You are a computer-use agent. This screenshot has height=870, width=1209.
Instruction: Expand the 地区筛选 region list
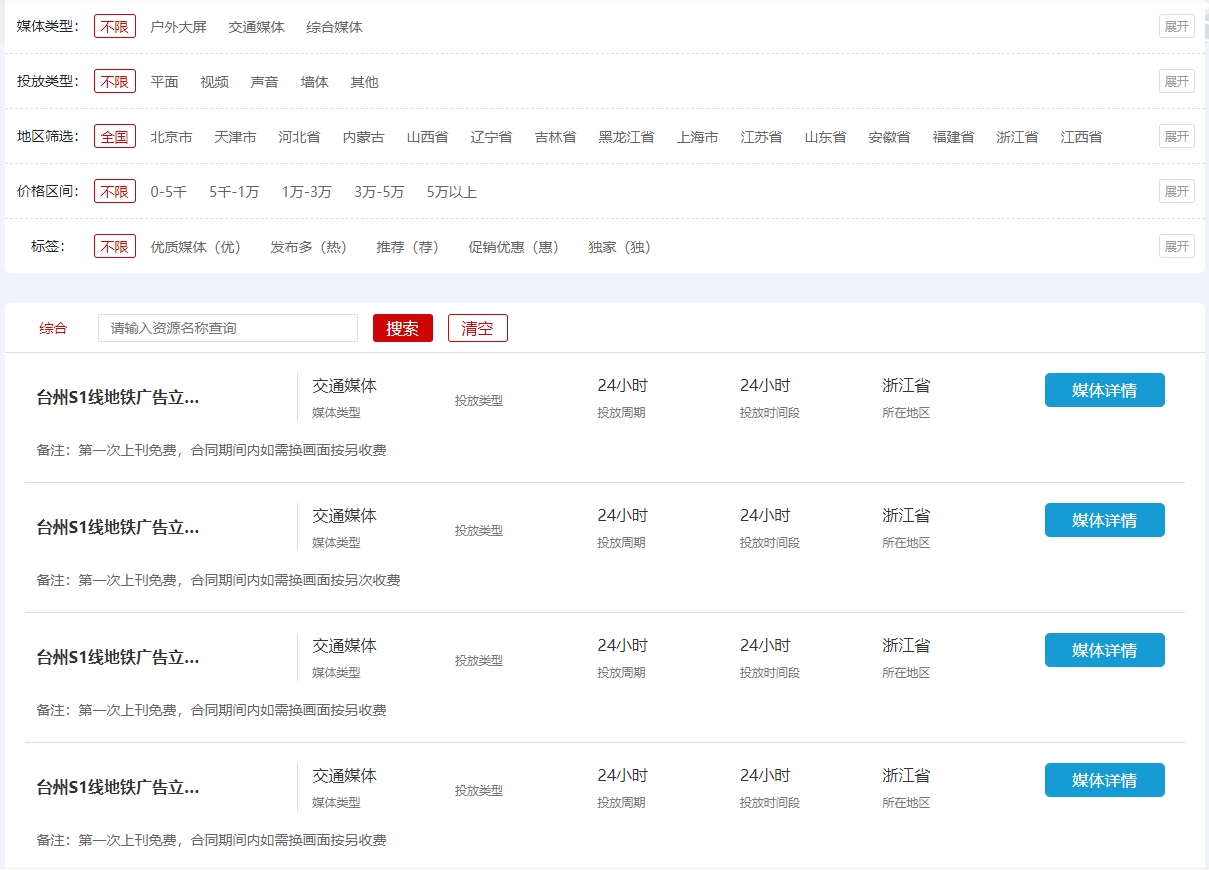point(1176,137)
